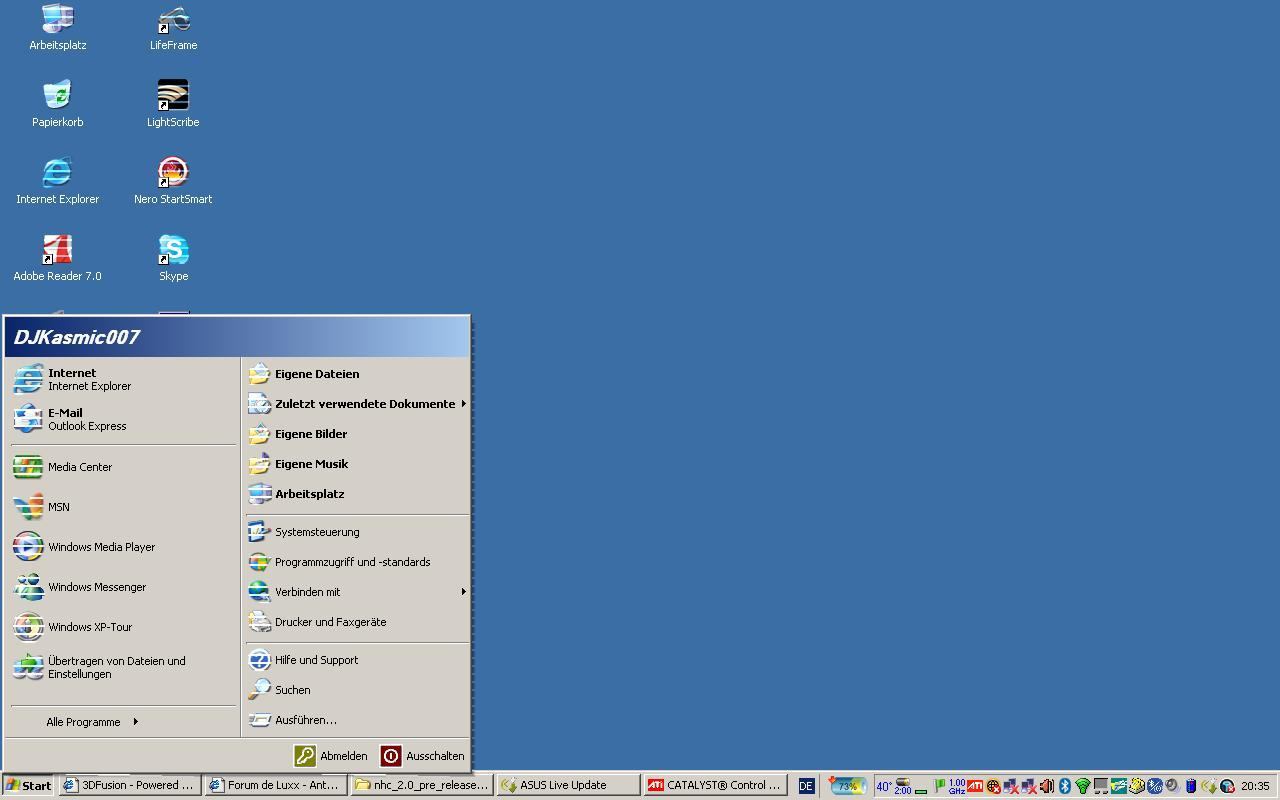
Task: Open Hilfe und Support
Action: point(357,660)
